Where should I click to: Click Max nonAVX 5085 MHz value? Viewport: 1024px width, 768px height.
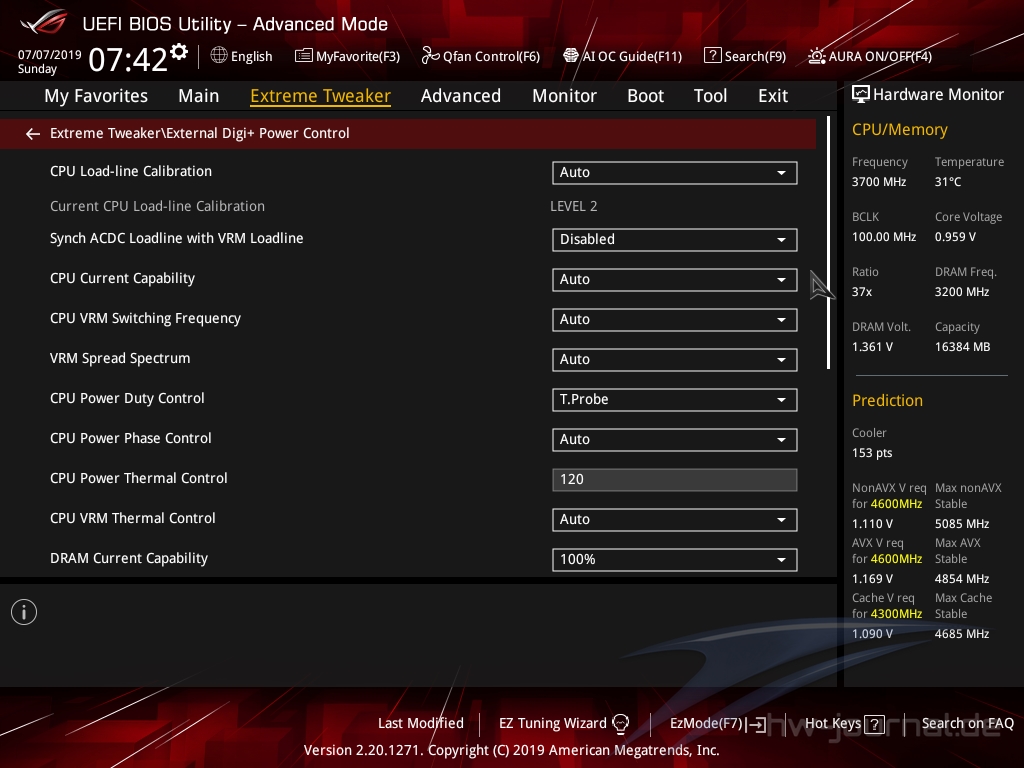click(962, 524)
